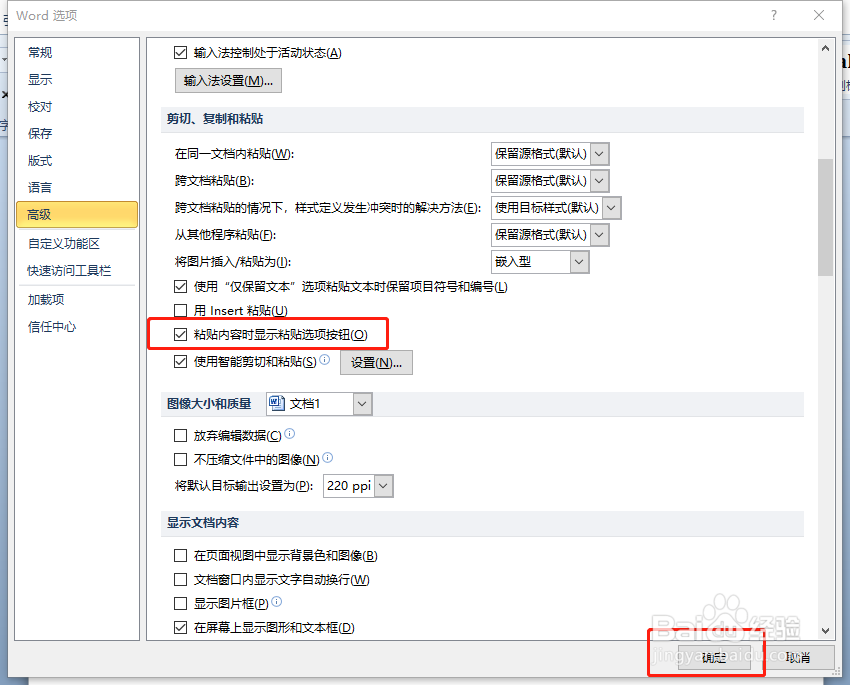The width and height of the screenshot is (850, 685).
Task: Click scrollbar down arrow in options pane
Action: [825, 630]
